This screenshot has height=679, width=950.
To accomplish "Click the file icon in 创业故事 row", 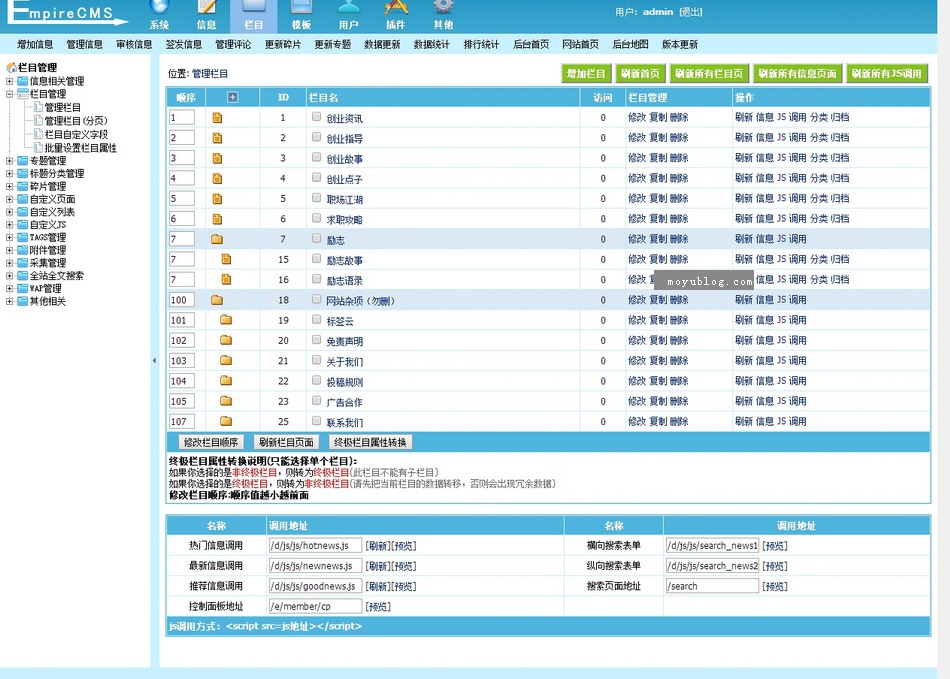I will point(218,158).
